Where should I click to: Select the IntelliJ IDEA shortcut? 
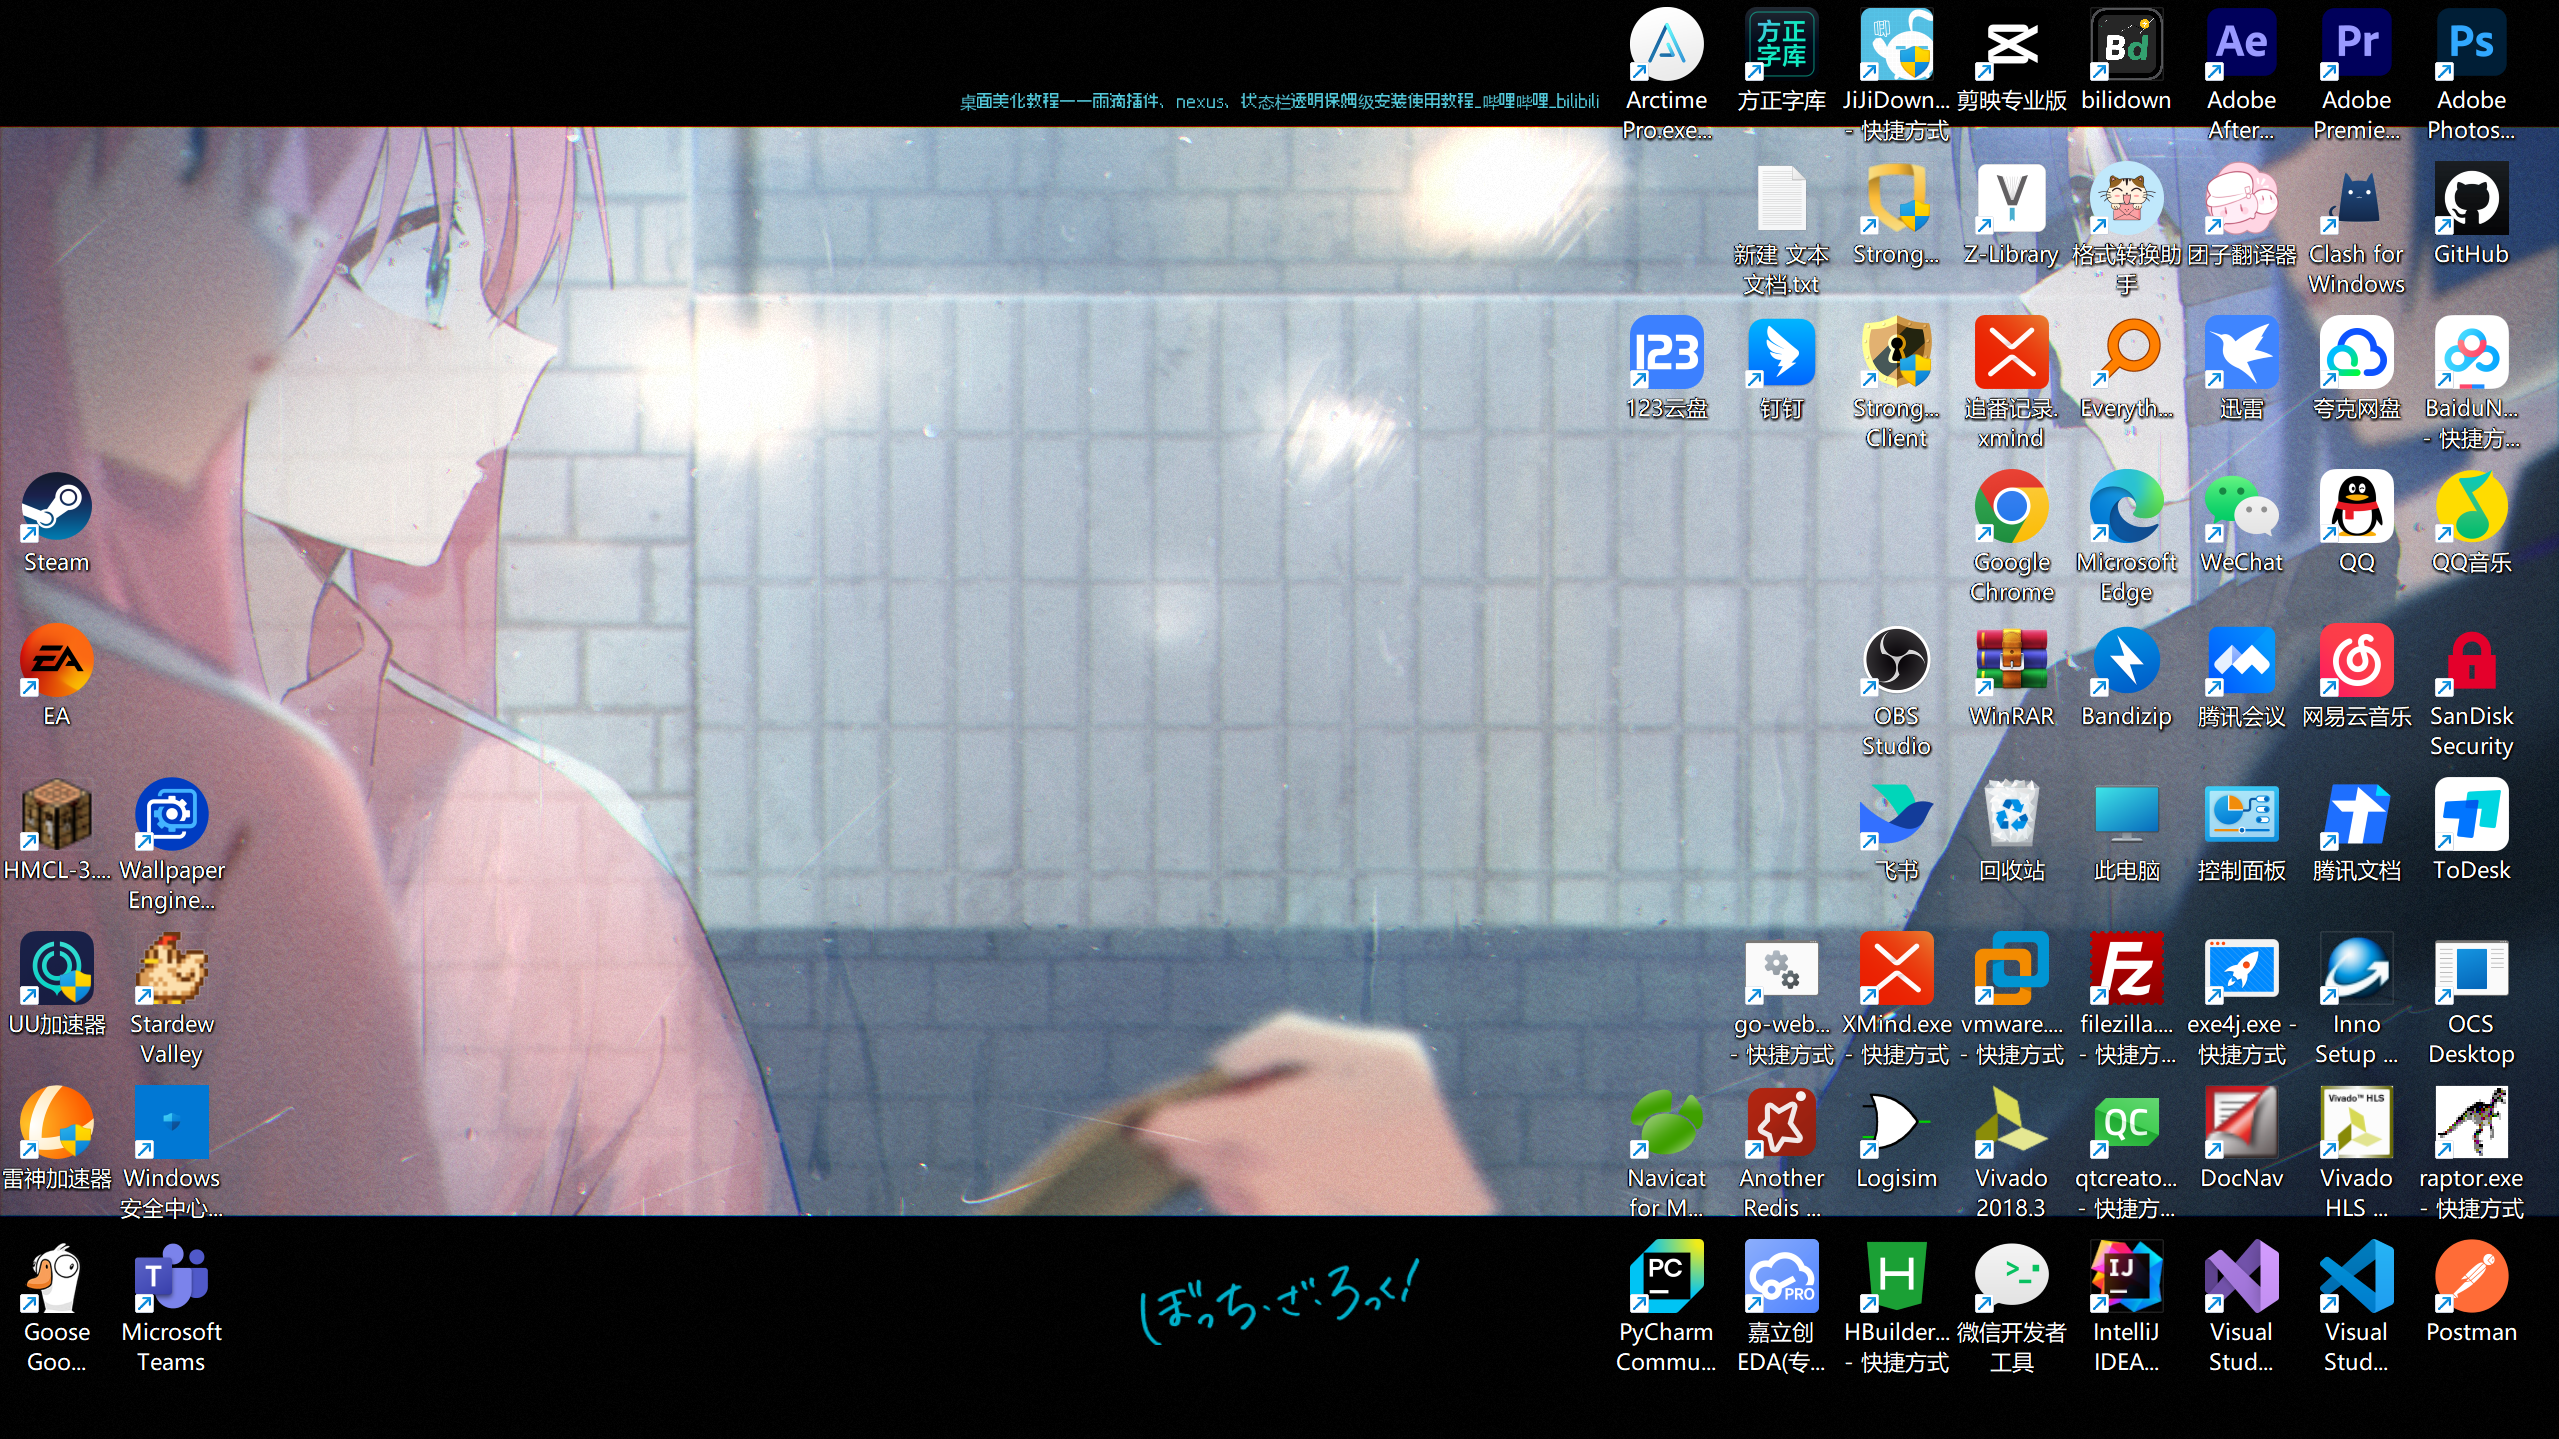2126,1278
